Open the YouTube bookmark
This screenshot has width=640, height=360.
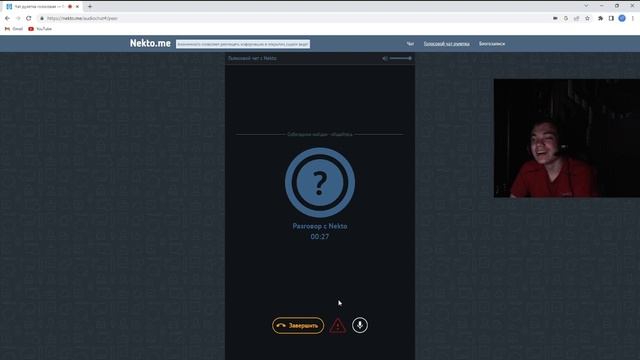point(40,29)
